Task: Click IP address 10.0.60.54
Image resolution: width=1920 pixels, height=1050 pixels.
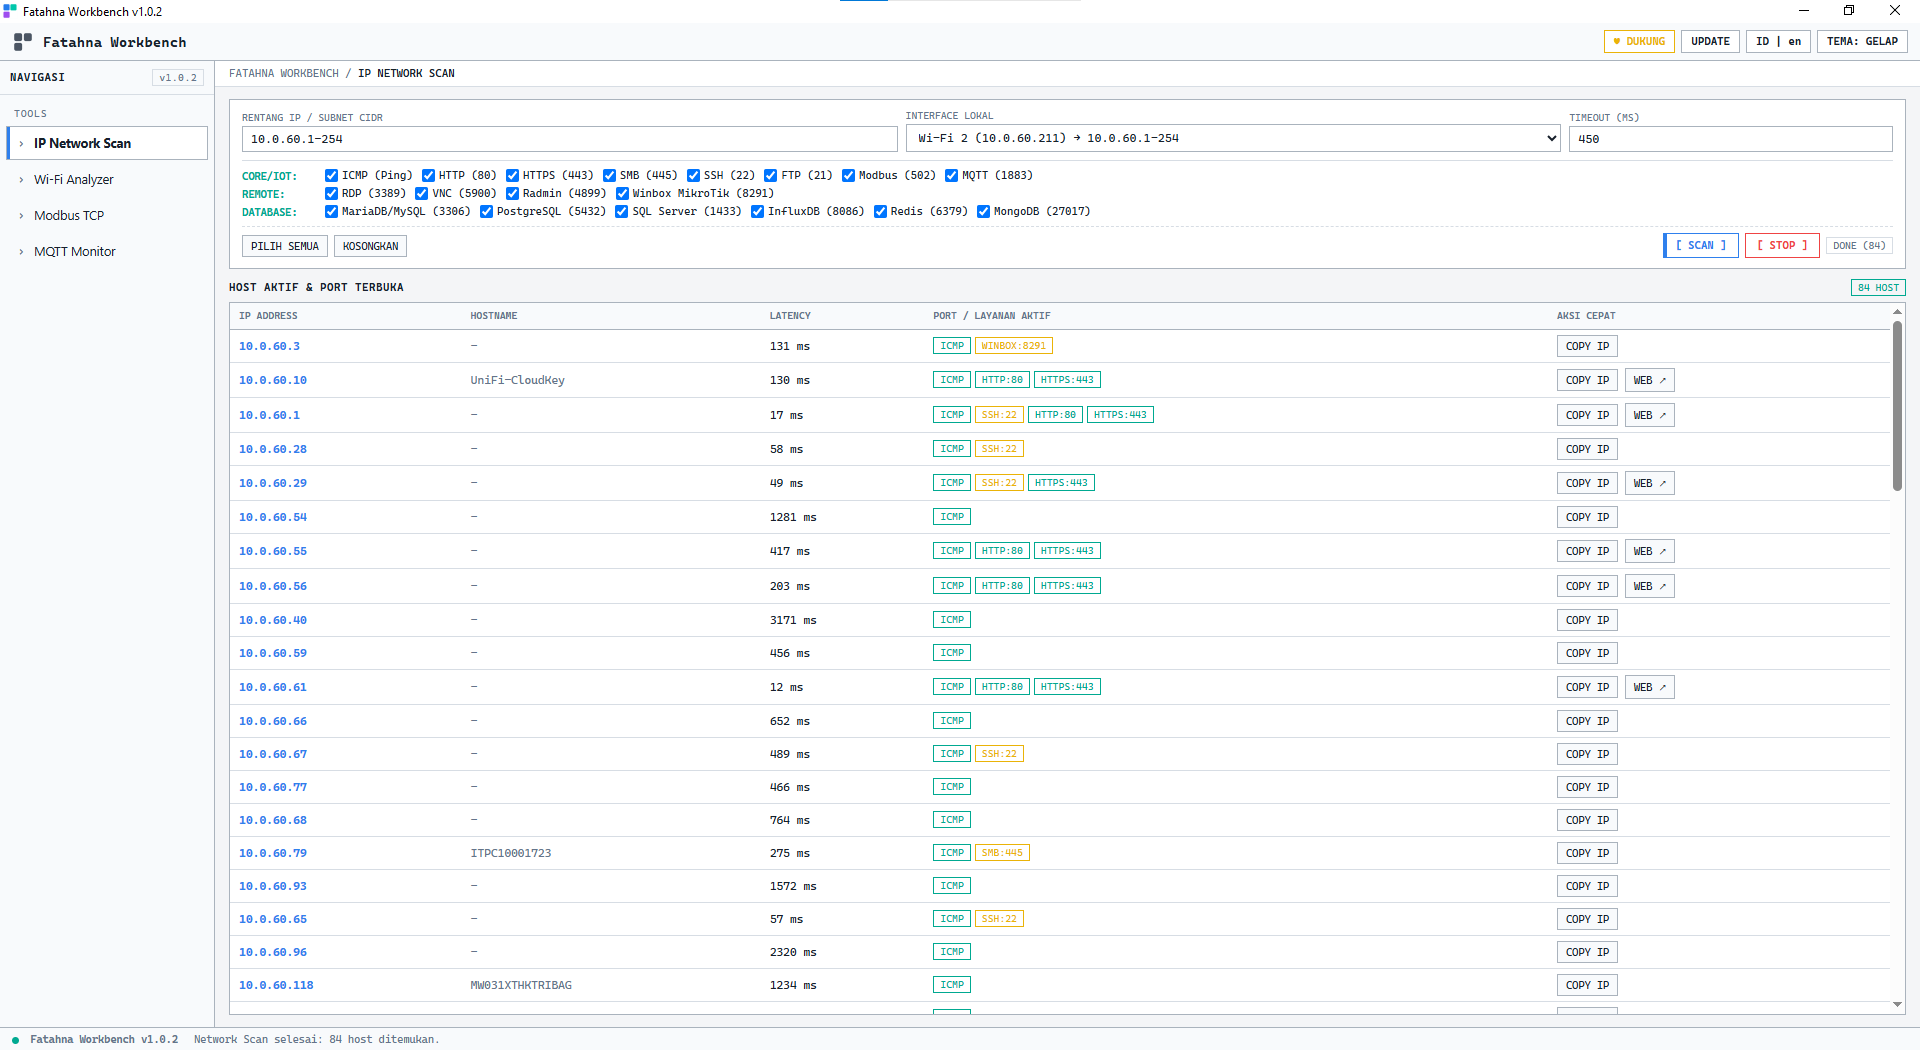Action: click(x=273, y=517)
